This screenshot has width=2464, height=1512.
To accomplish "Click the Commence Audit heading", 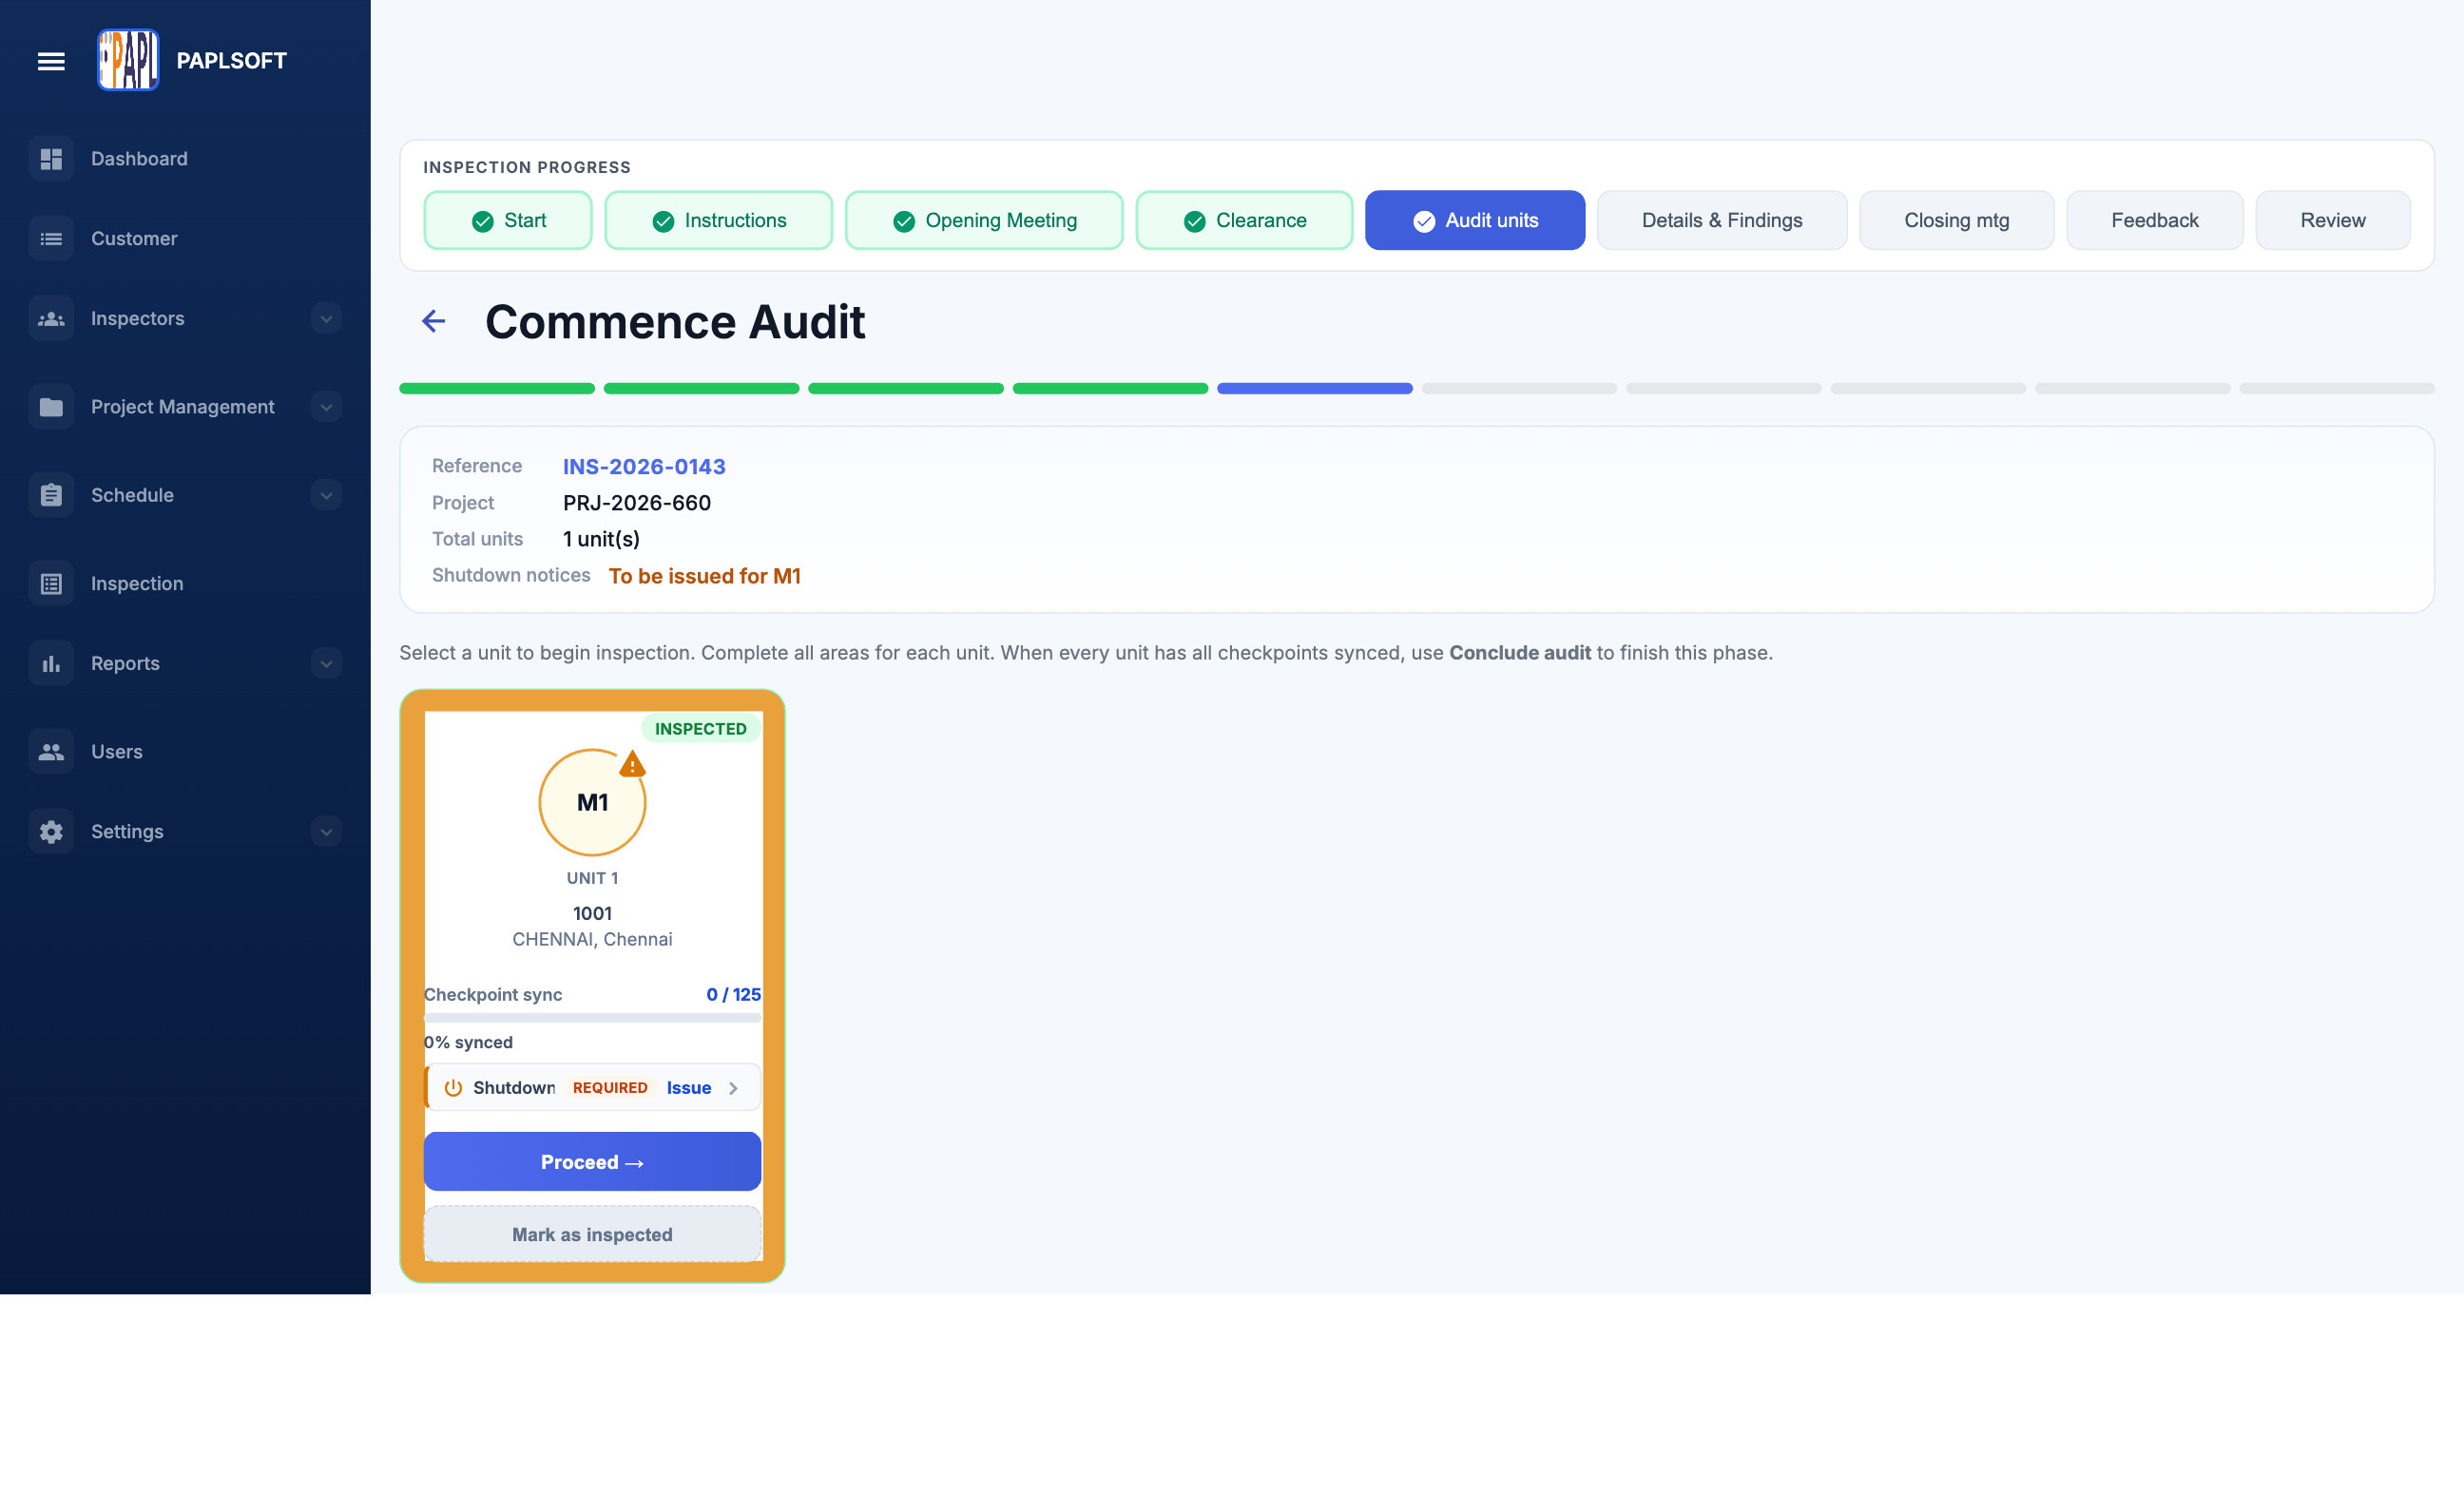I will (675, 322).
